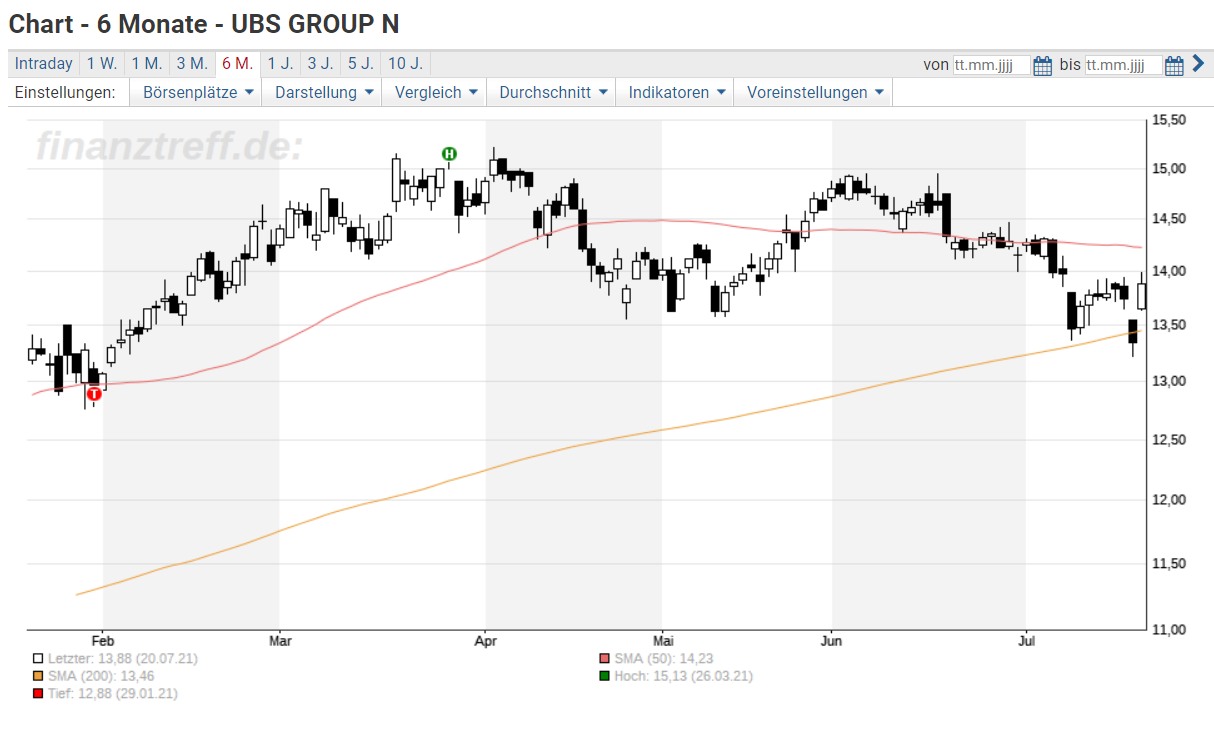Switch chart to the 5 J. range

[x=361, y=64]
